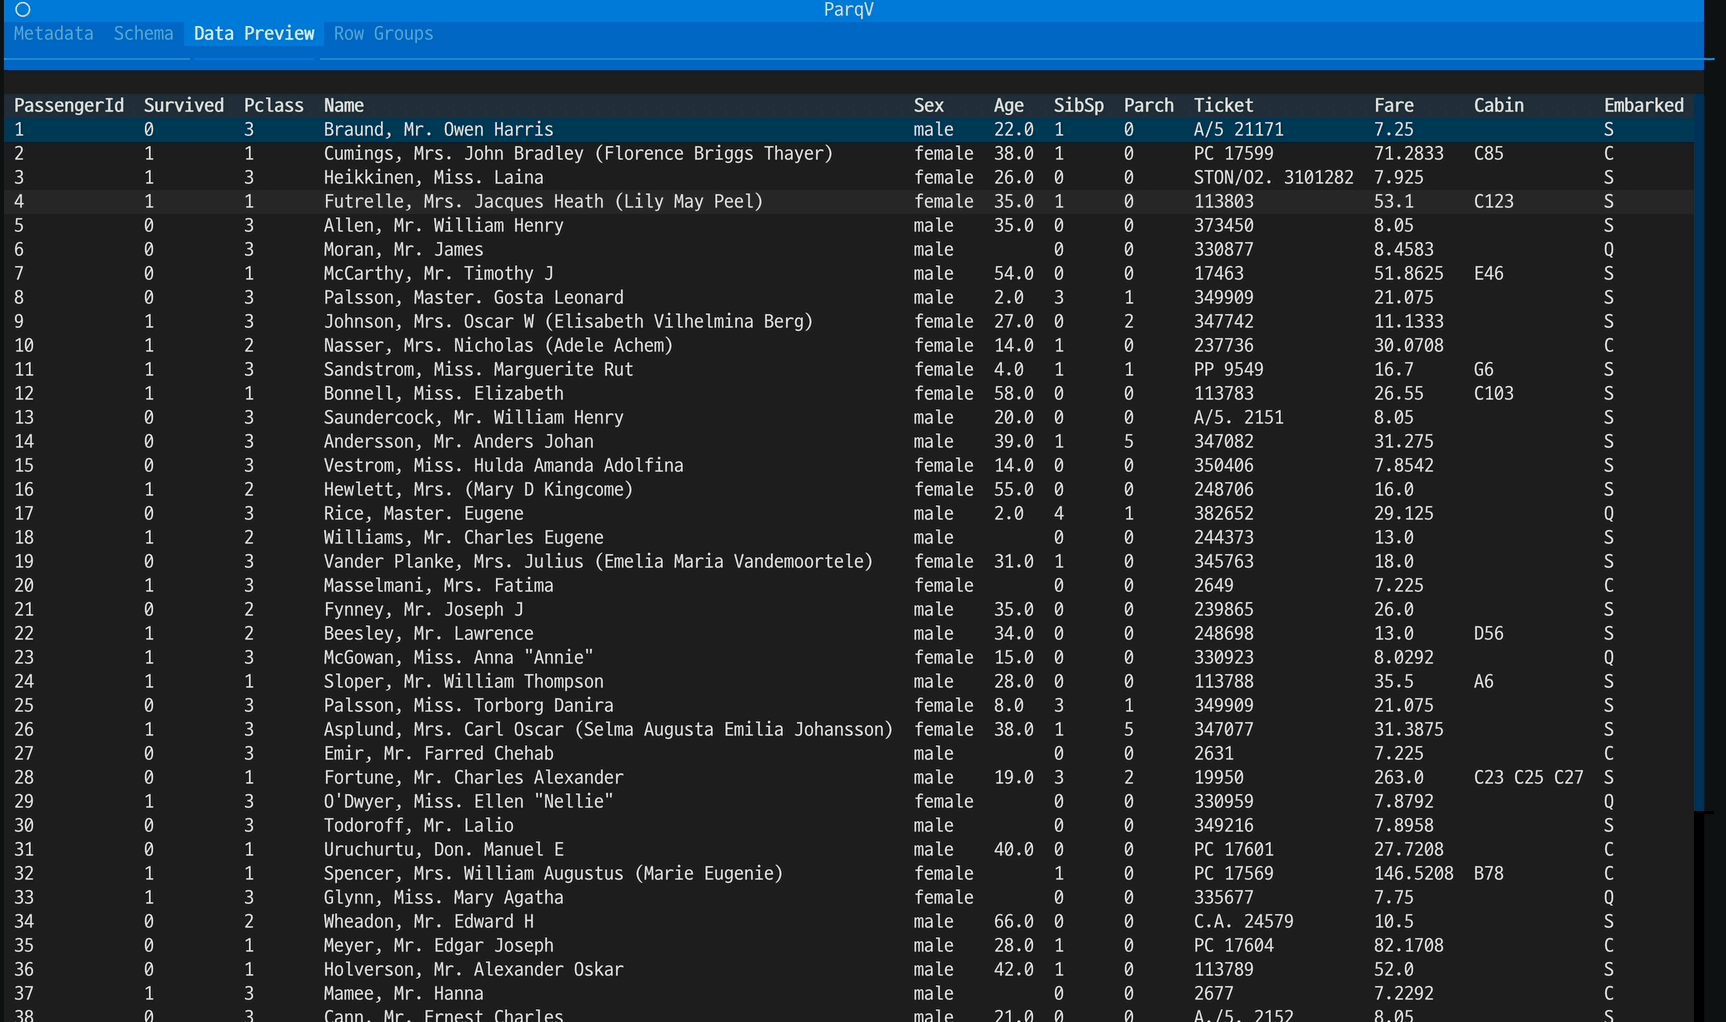This screenshot has width=1726, height=1022.
Task: Click the Sex column header
Action: 928,104
